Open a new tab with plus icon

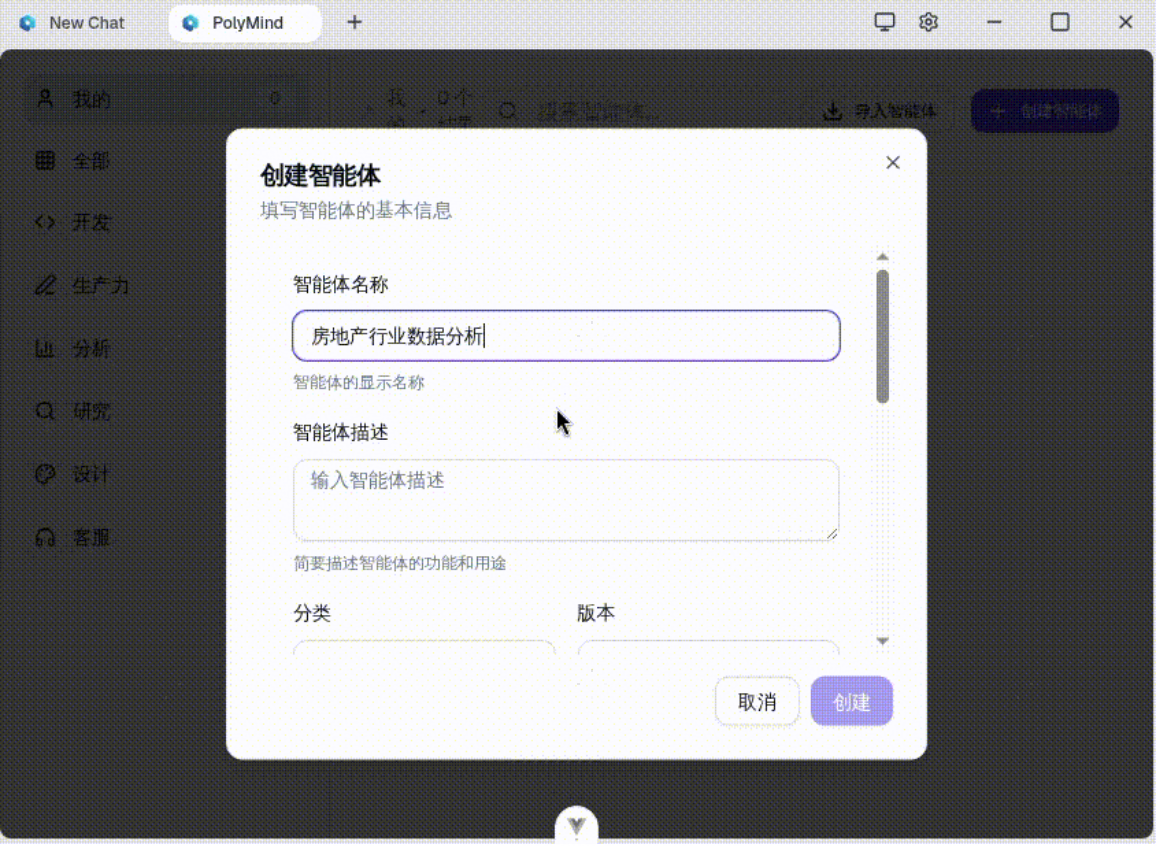(x=354, y=22)
